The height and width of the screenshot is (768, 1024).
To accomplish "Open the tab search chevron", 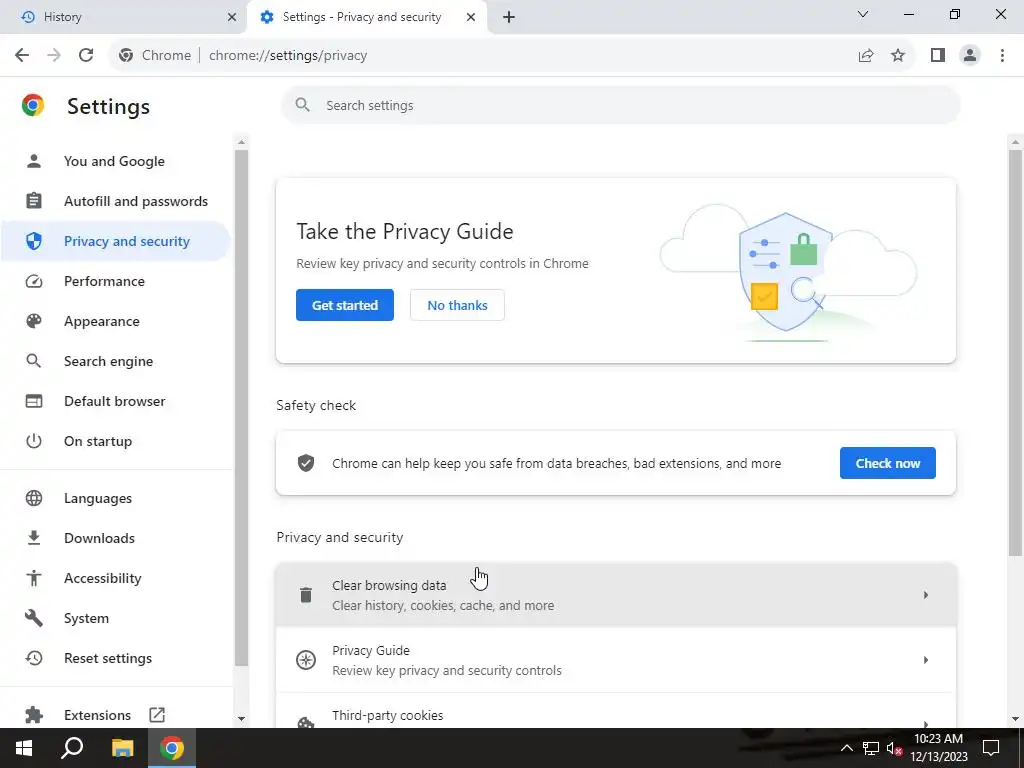I will click(863, 14).
